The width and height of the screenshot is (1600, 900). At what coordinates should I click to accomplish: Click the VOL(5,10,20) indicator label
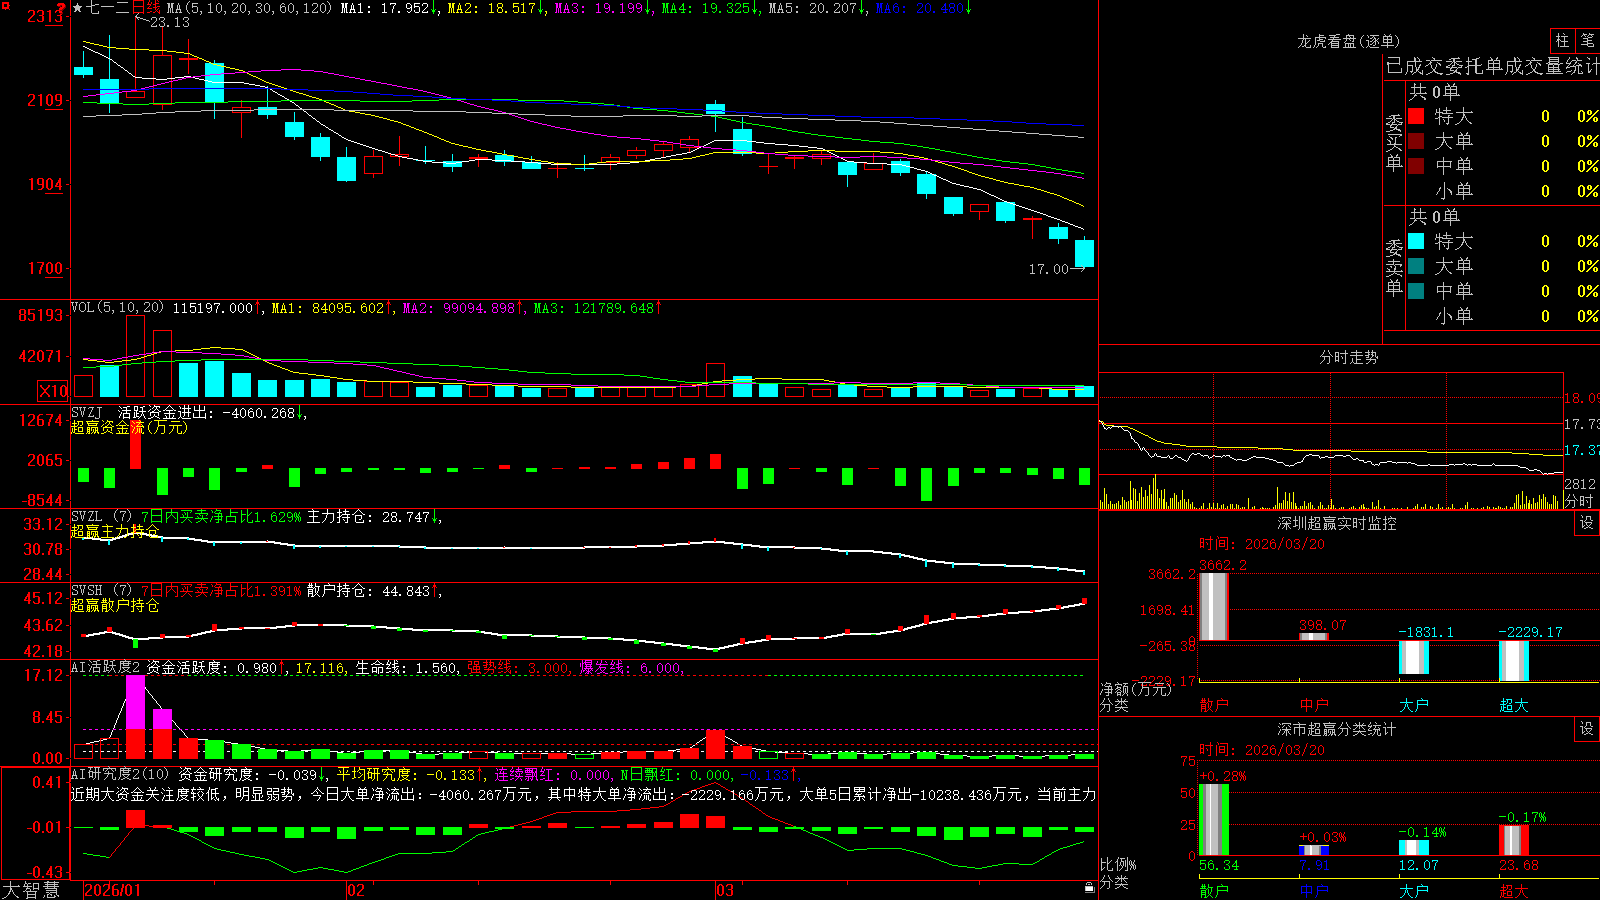117,307
